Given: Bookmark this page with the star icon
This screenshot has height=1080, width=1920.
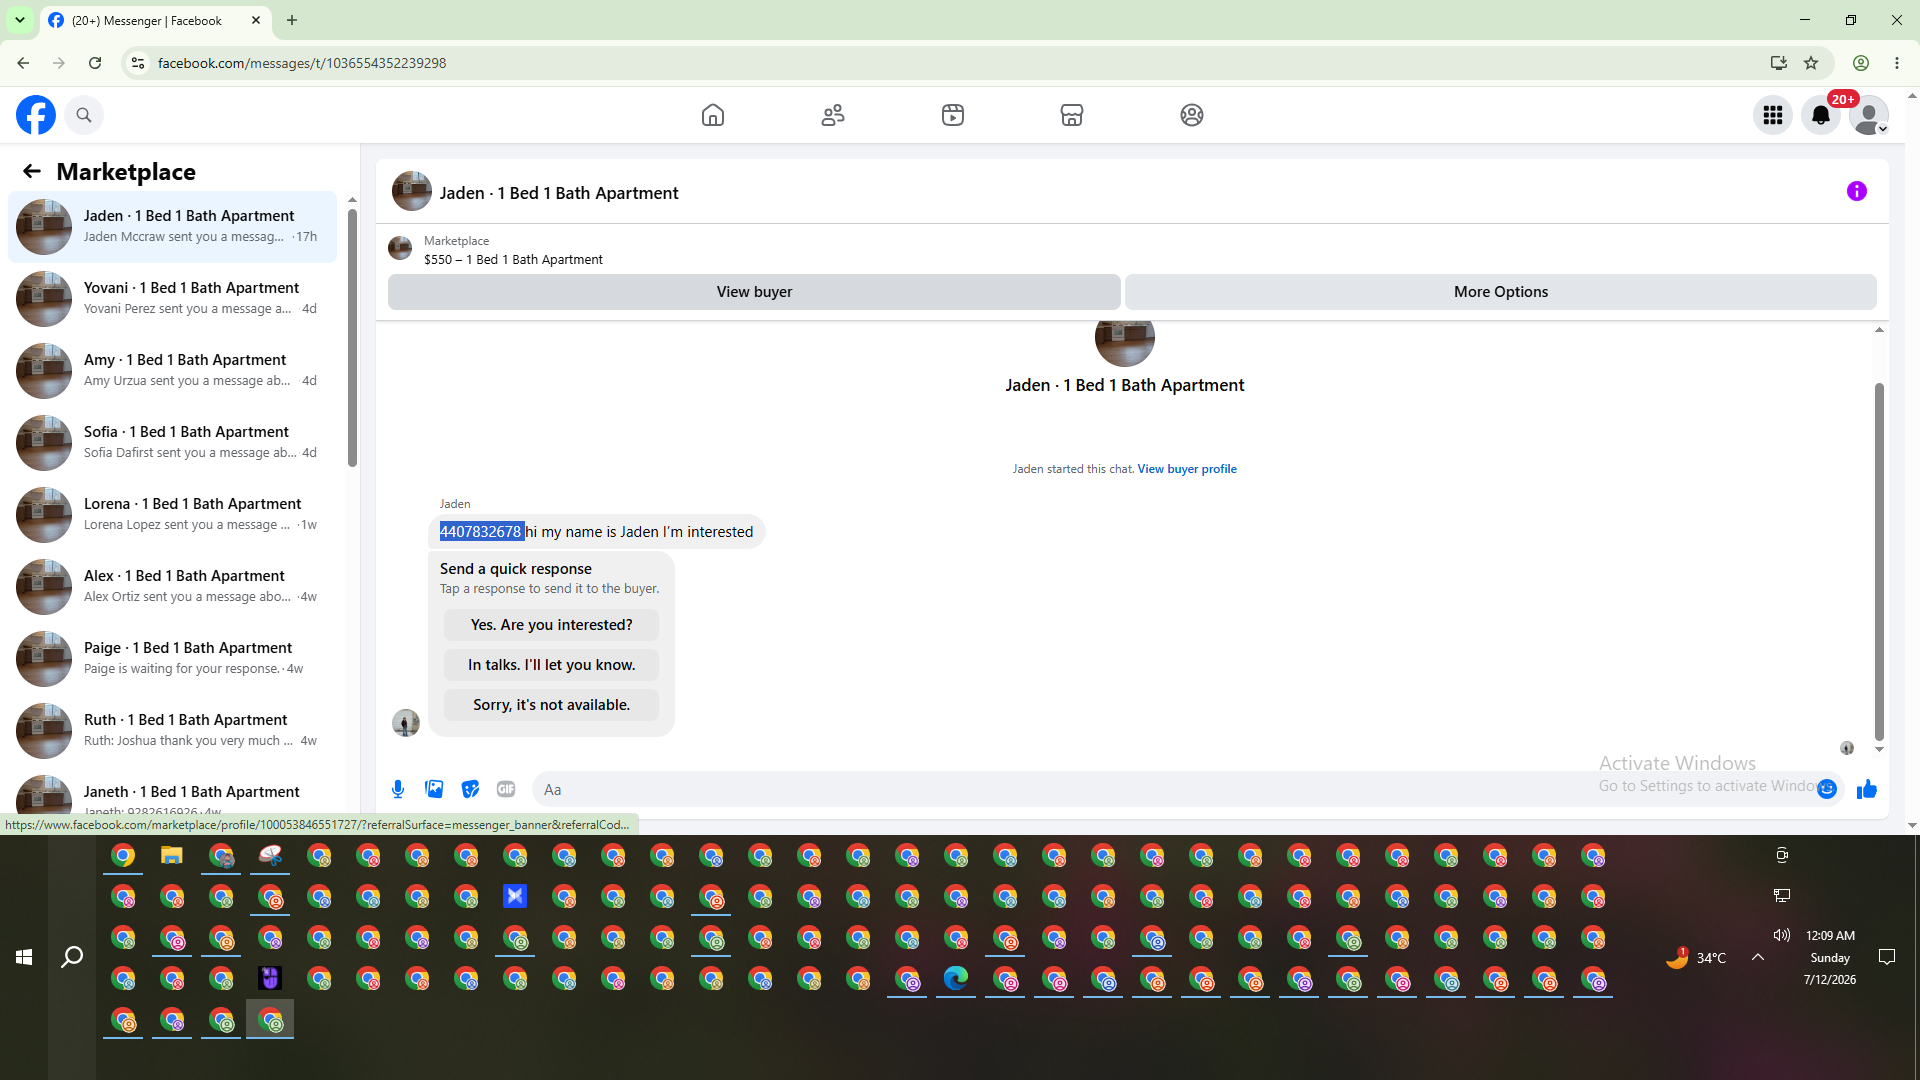Looking at the screenshot, I should (1811, 63).
